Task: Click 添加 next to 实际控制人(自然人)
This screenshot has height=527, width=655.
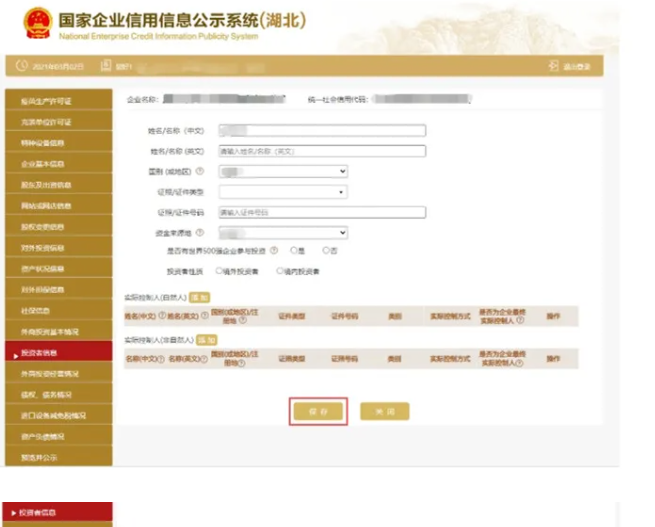Action: click(200, 297)
